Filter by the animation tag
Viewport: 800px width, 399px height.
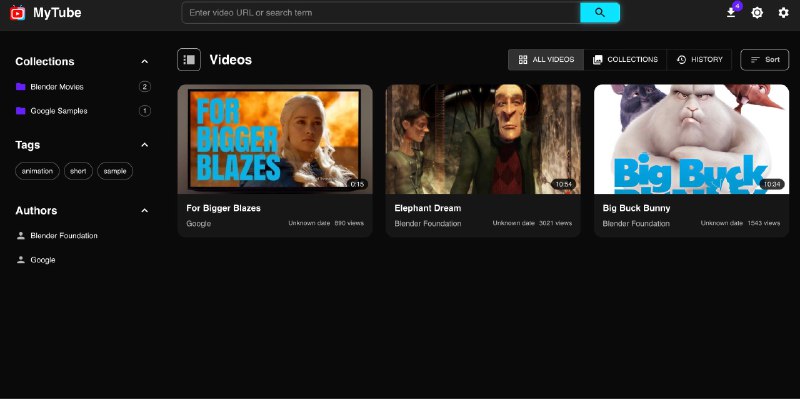tap(37, 171)
